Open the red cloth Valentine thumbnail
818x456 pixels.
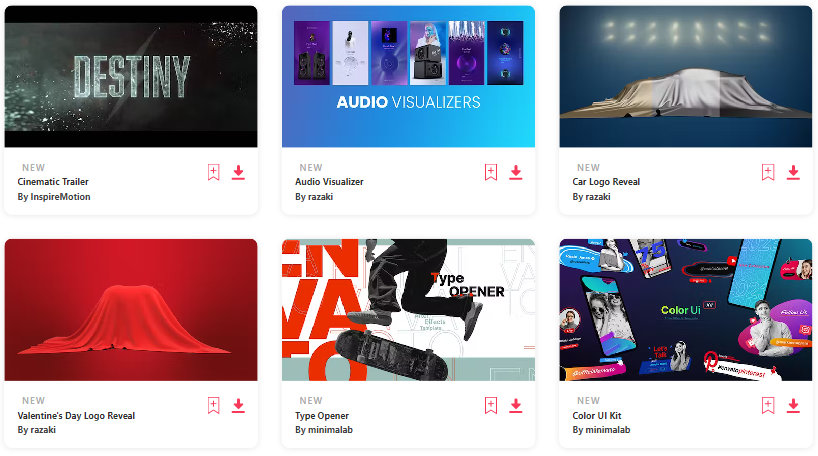click(131, 310)
